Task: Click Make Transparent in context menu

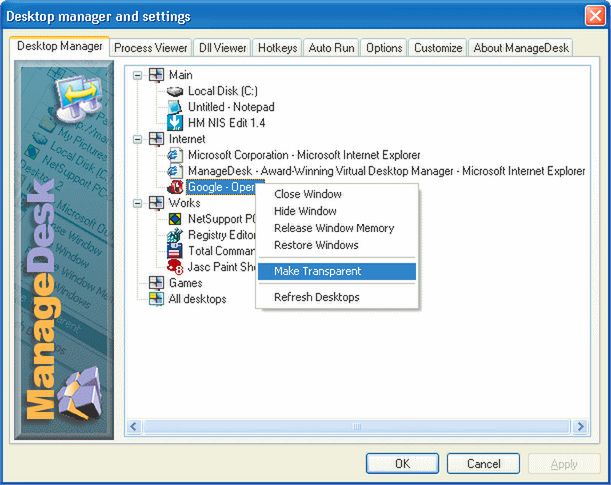Action: tap(337, 271)
